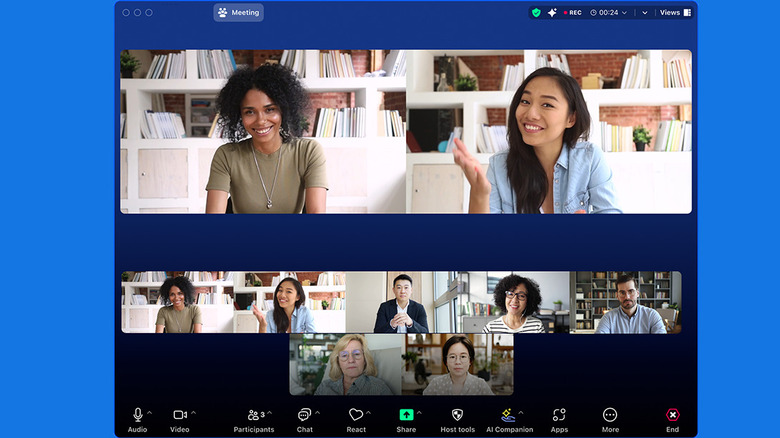The image size is (780, 438).
Task: Stop the camera via Video icon
Action: (180, 415)
